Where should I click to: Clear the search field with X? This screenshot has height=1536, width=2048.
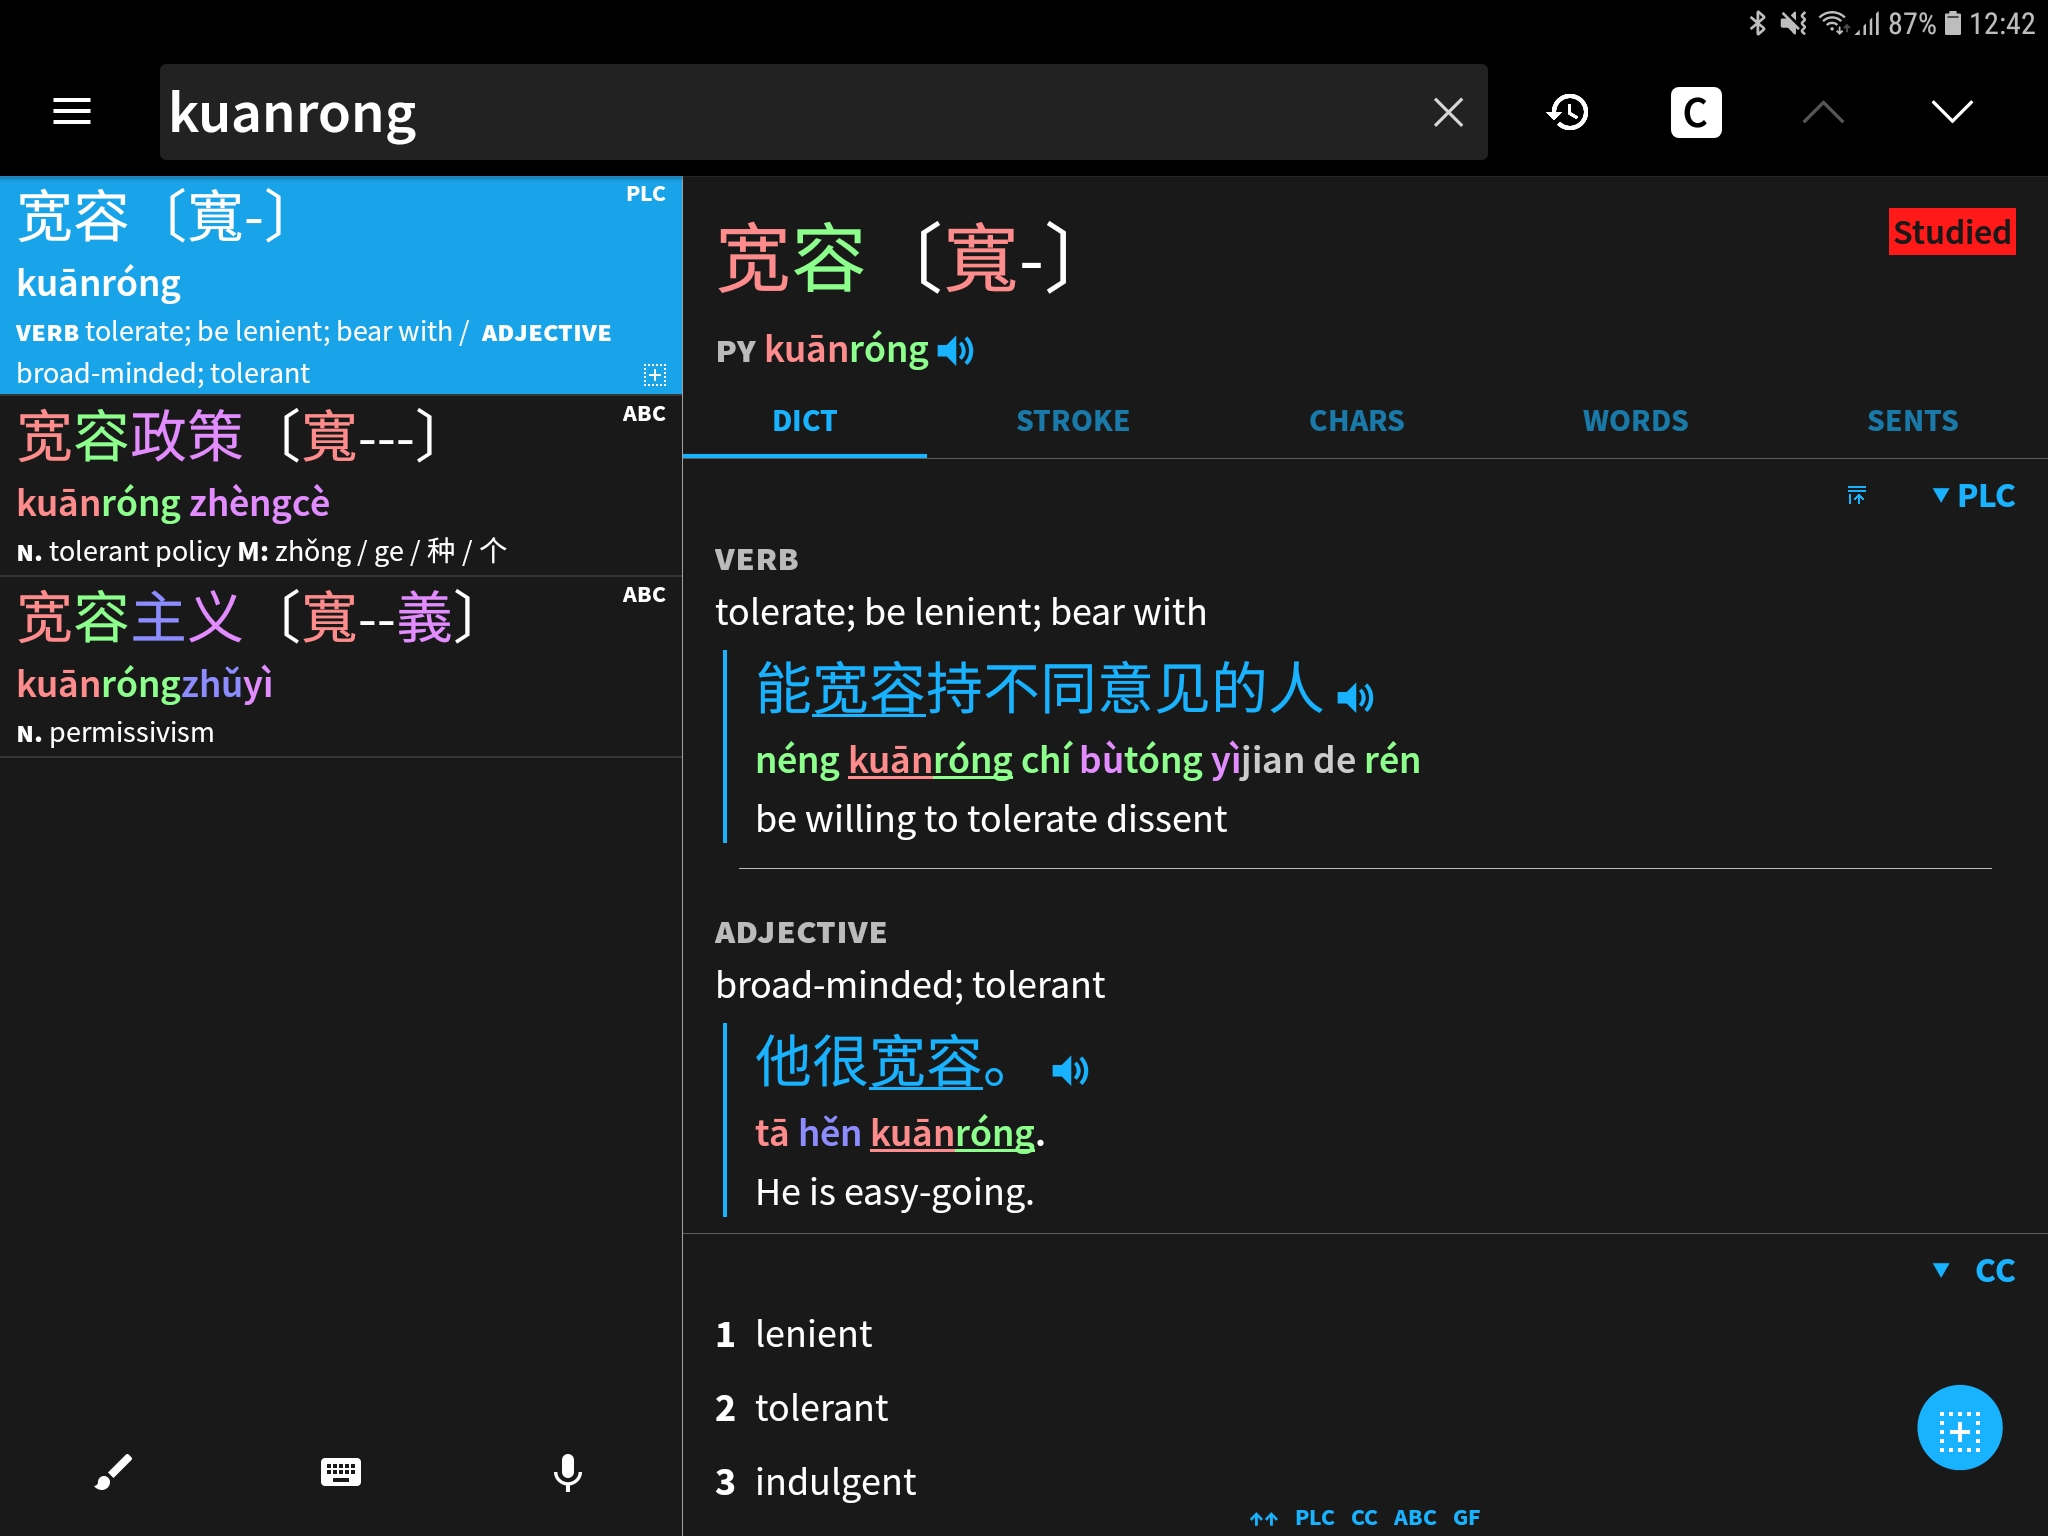(x=1448, y=112)
